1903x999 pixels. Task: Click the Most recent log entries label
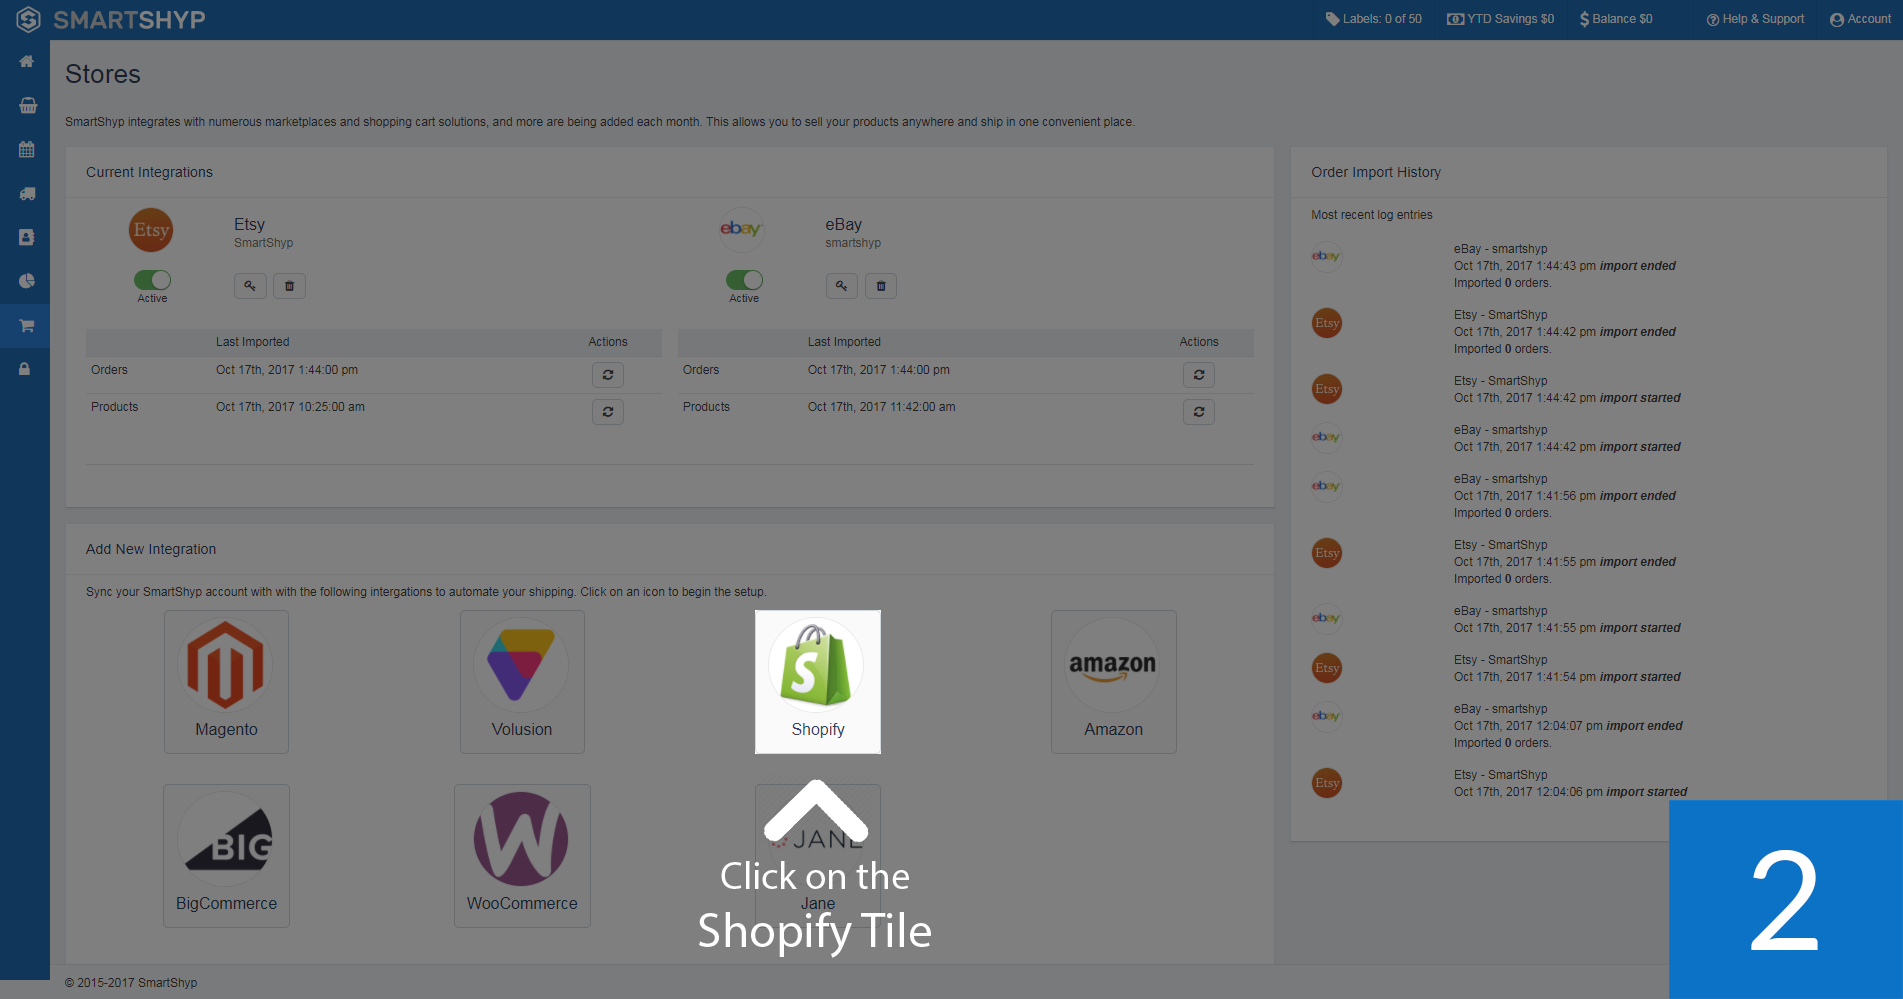click(x=1372, y=215)
